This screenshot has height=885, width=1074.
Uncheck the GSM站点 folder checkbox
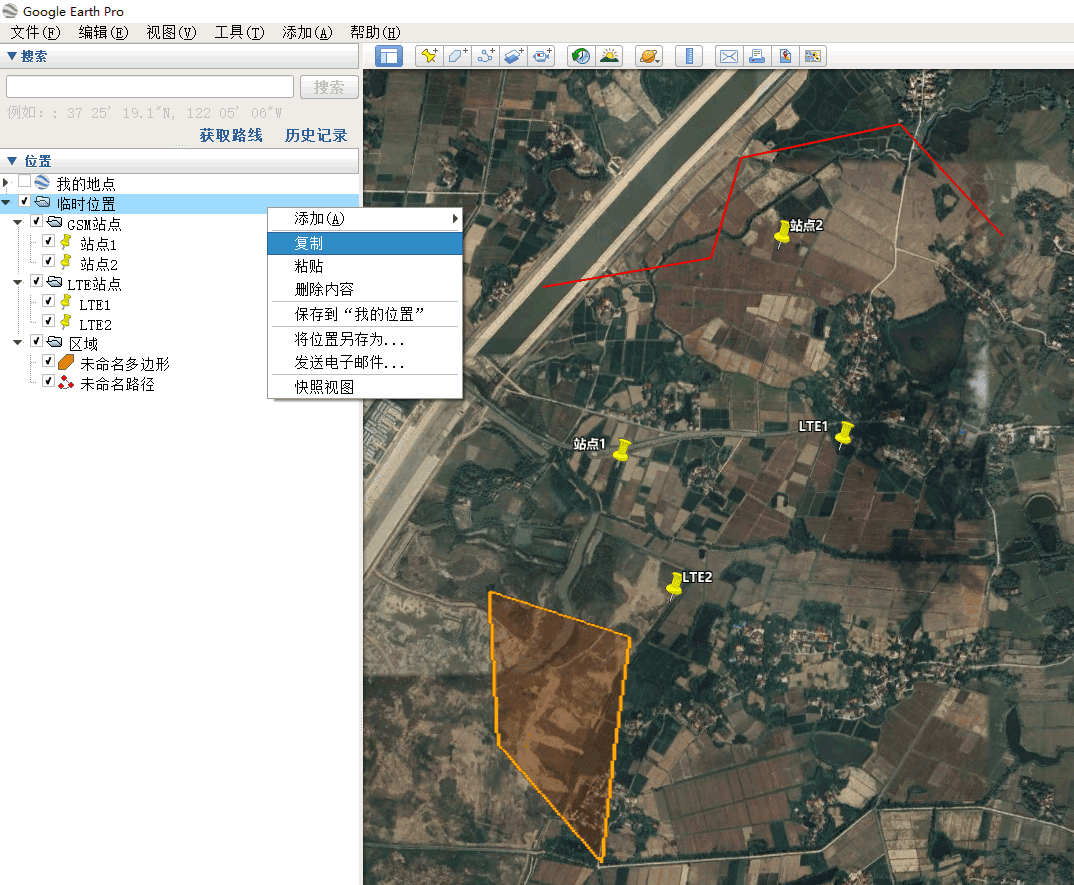coord(37,221)
